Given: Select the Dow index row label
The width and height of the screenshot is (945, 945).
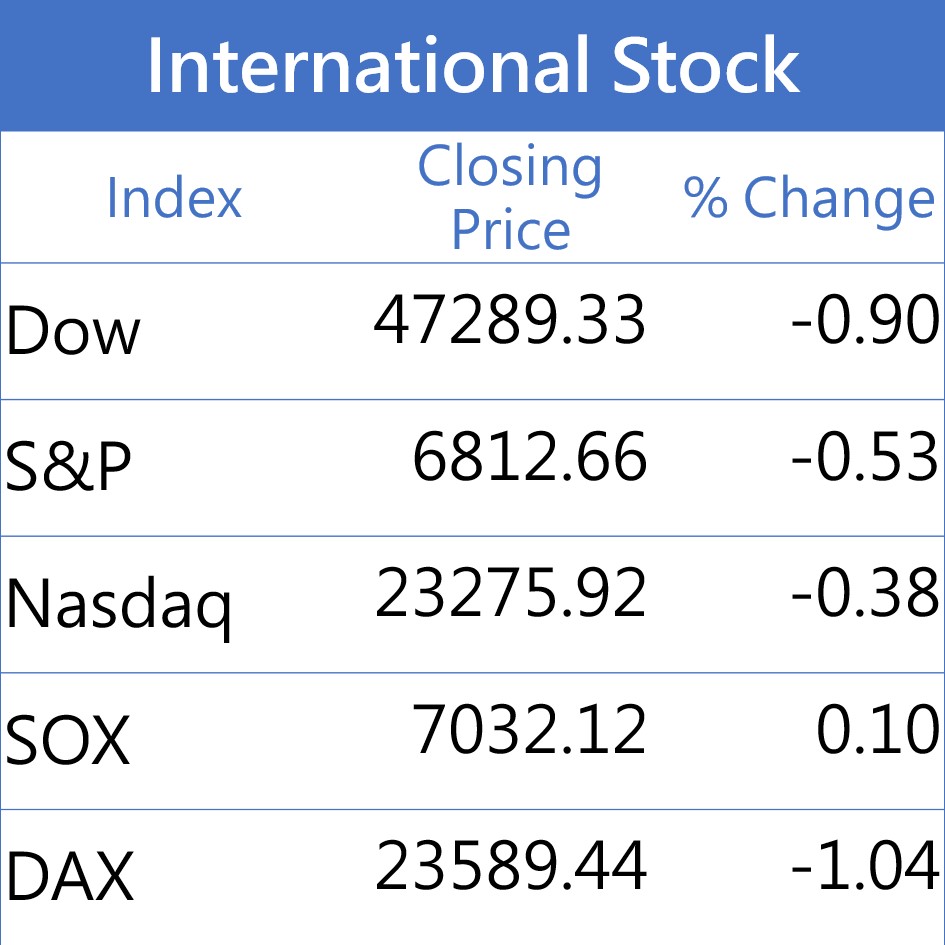Looking at the screenshot, I should point(73,332).
